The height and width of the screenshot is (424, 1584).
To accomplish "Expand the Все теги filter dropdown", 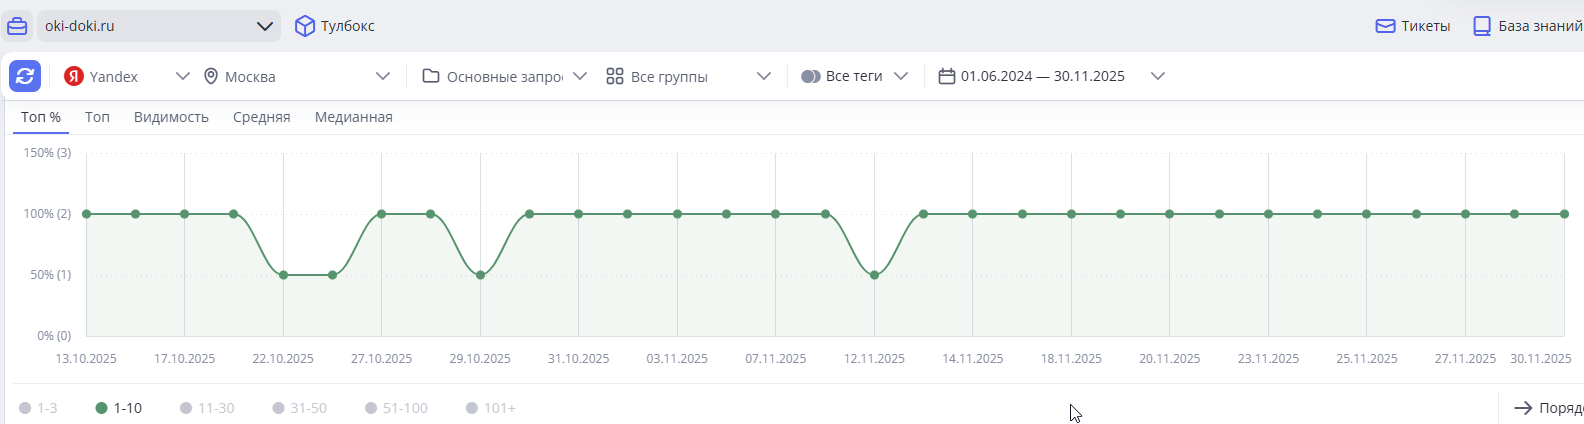I will coord(900,76).
